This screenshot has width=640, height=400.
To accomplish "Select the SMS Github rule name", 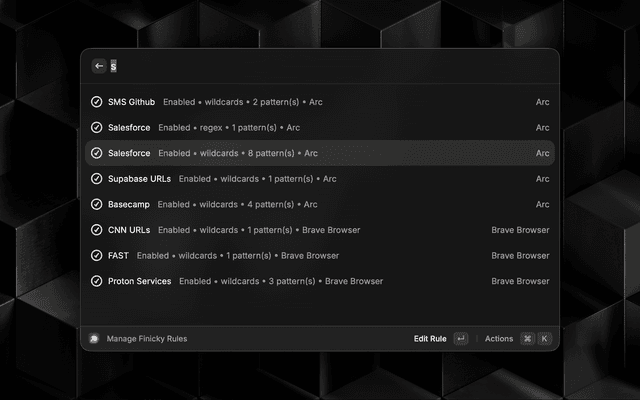I will coord(131,102).
